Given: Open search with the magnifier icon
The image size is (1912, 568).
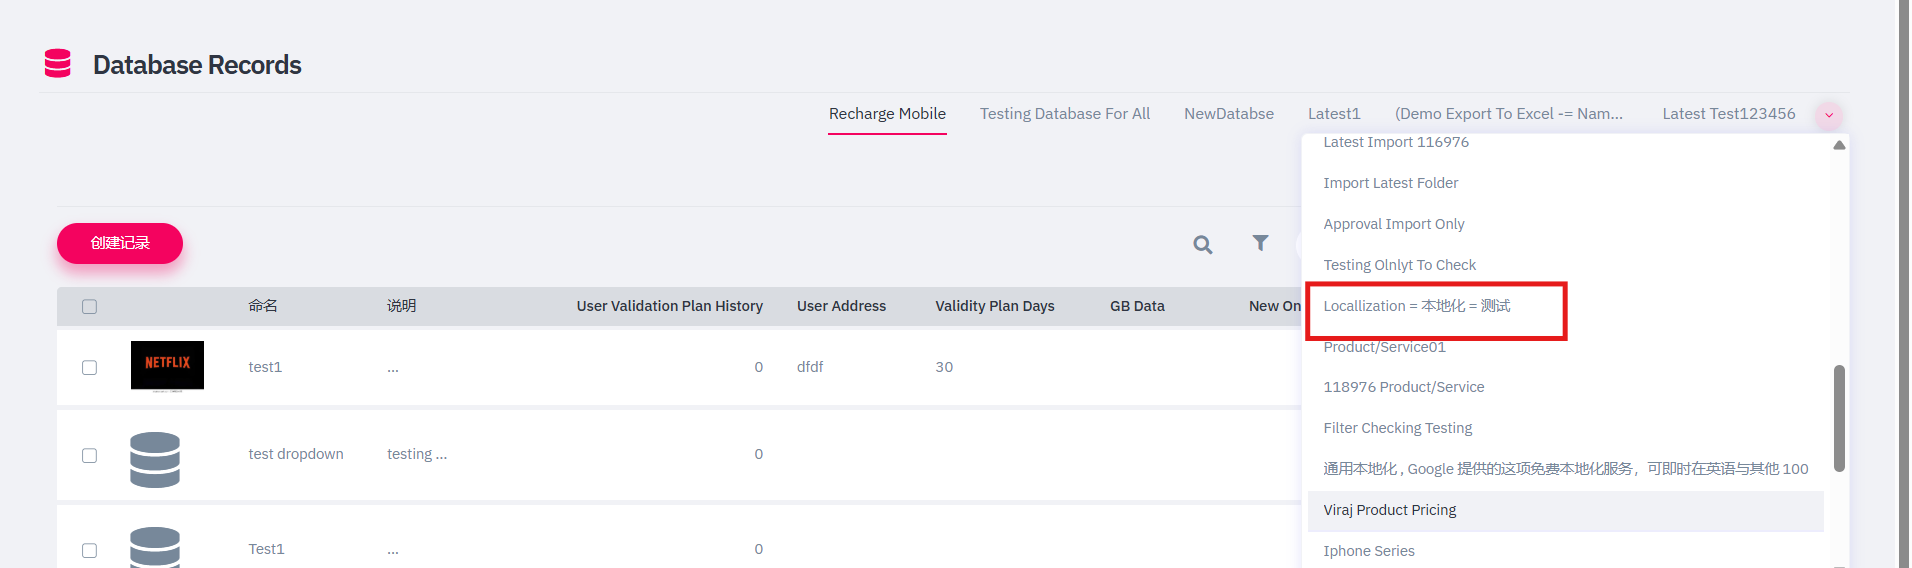Looking at the screenshot, I should click(1203, 245).
